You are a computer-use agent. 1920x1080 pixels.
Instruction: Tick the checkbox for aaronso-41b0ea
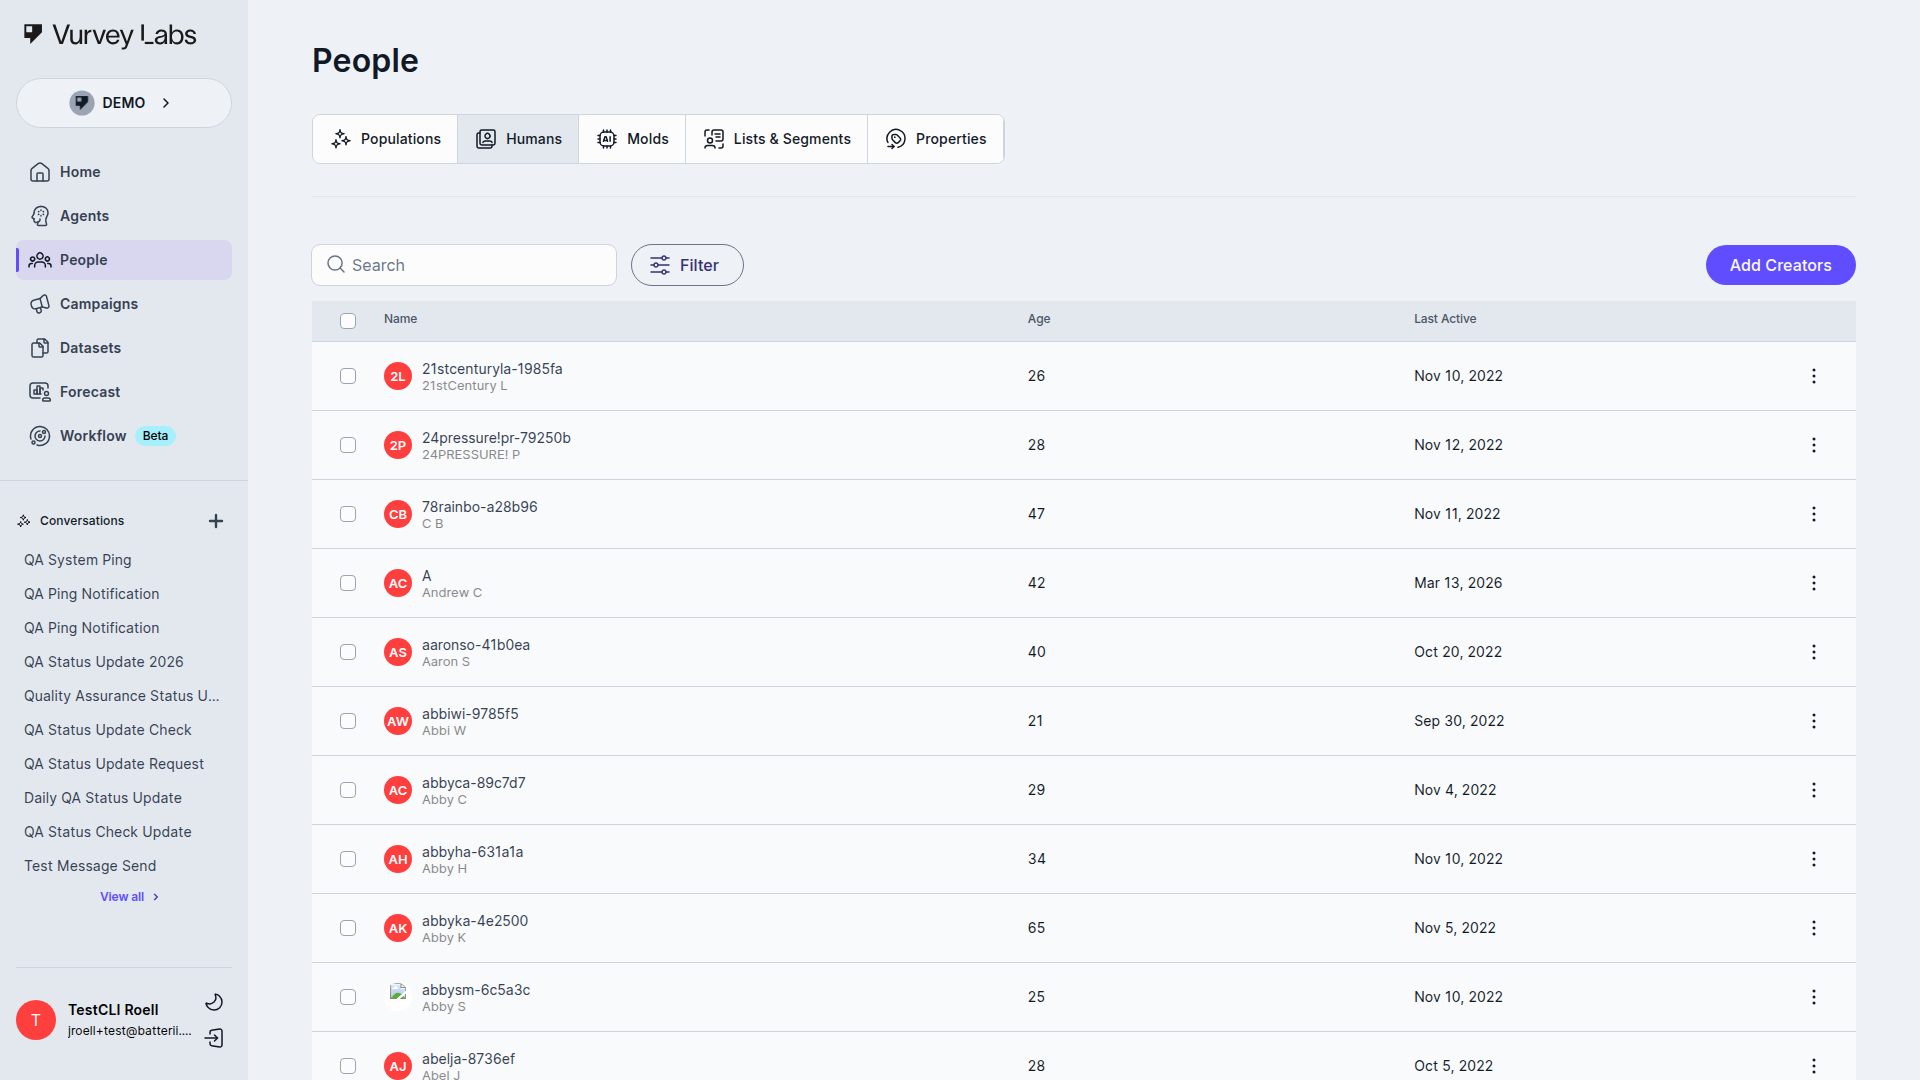click(348, 652)
